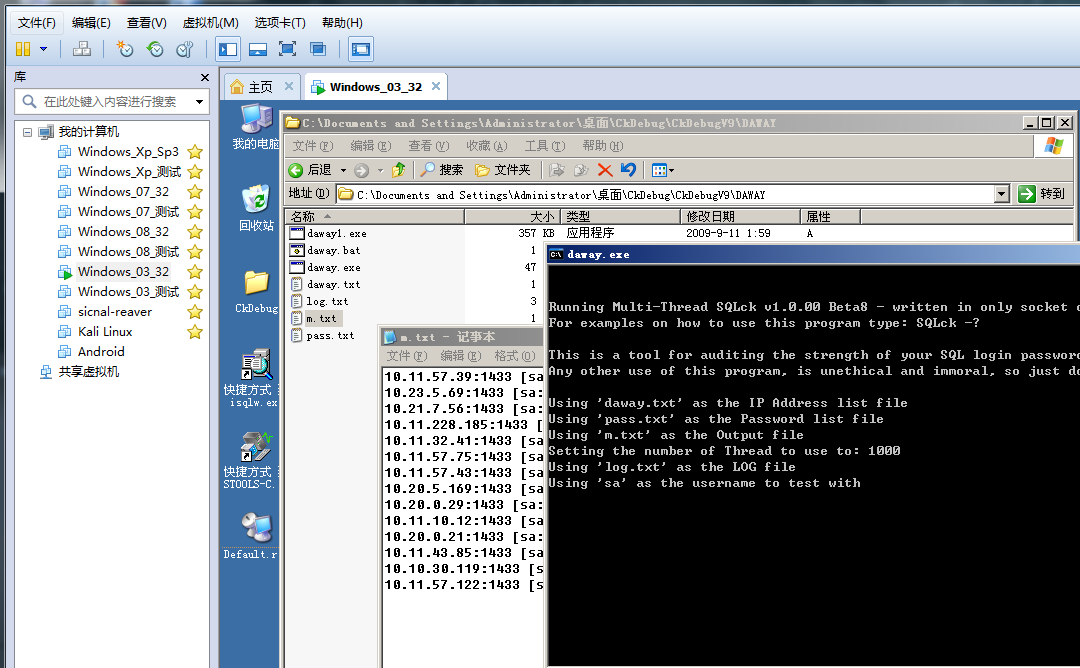Click the isqlw shortcut desktop icon

251,379
